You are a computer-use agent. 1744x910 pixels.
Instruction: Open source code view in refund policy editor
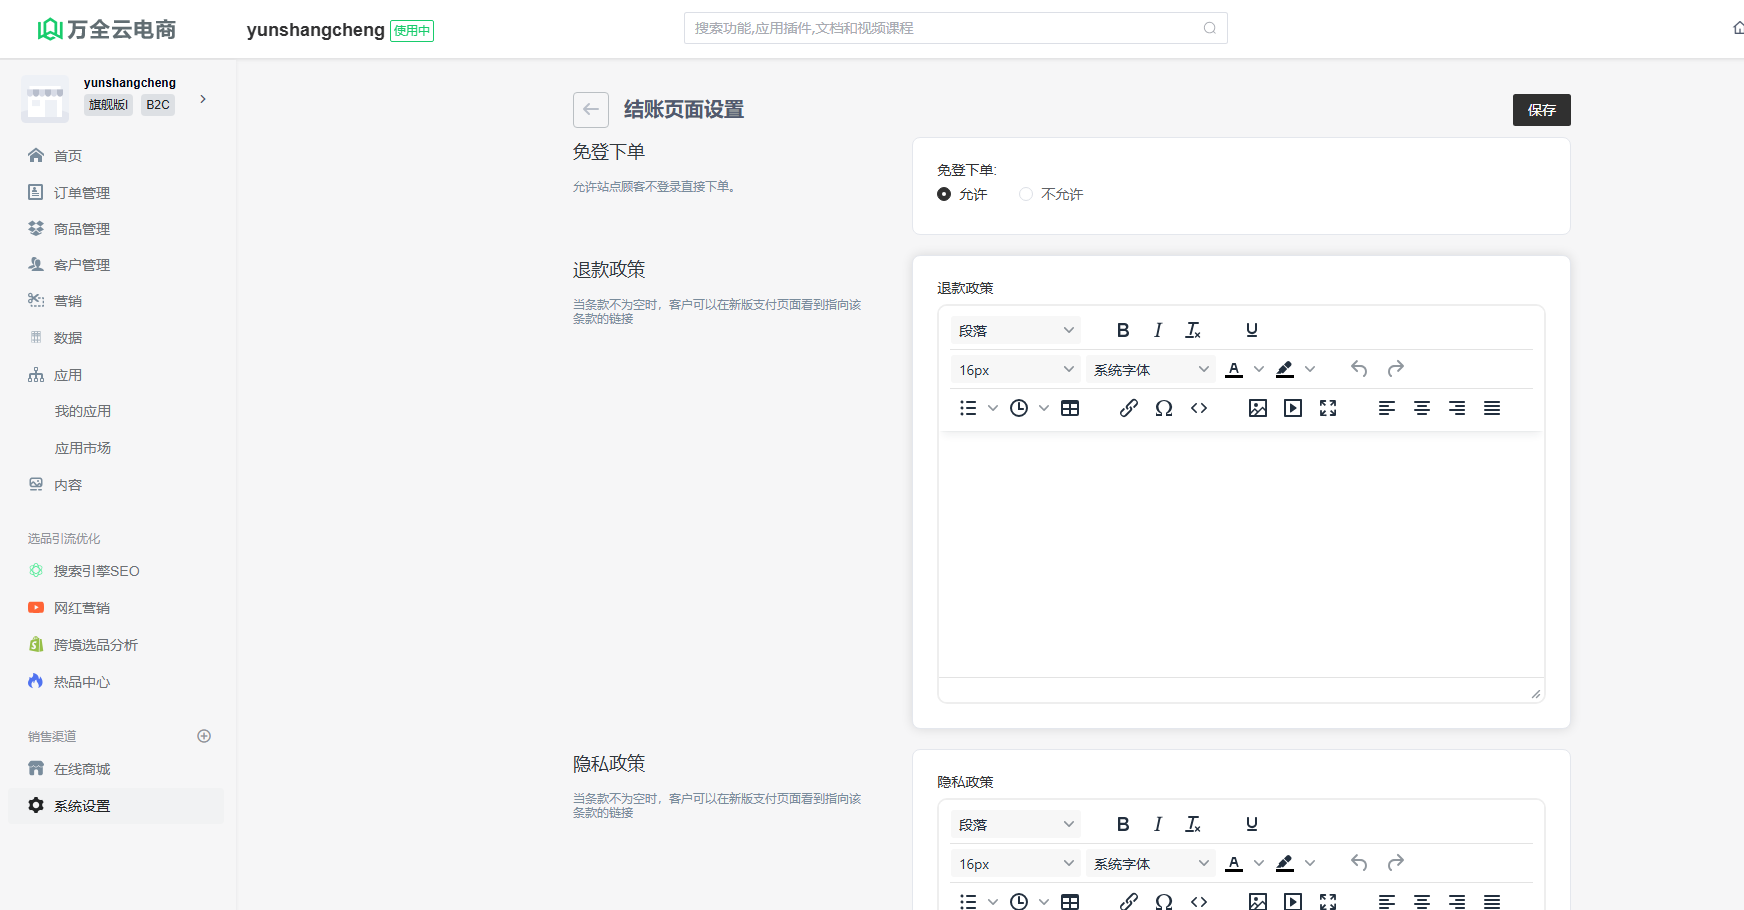[1199, 408]
